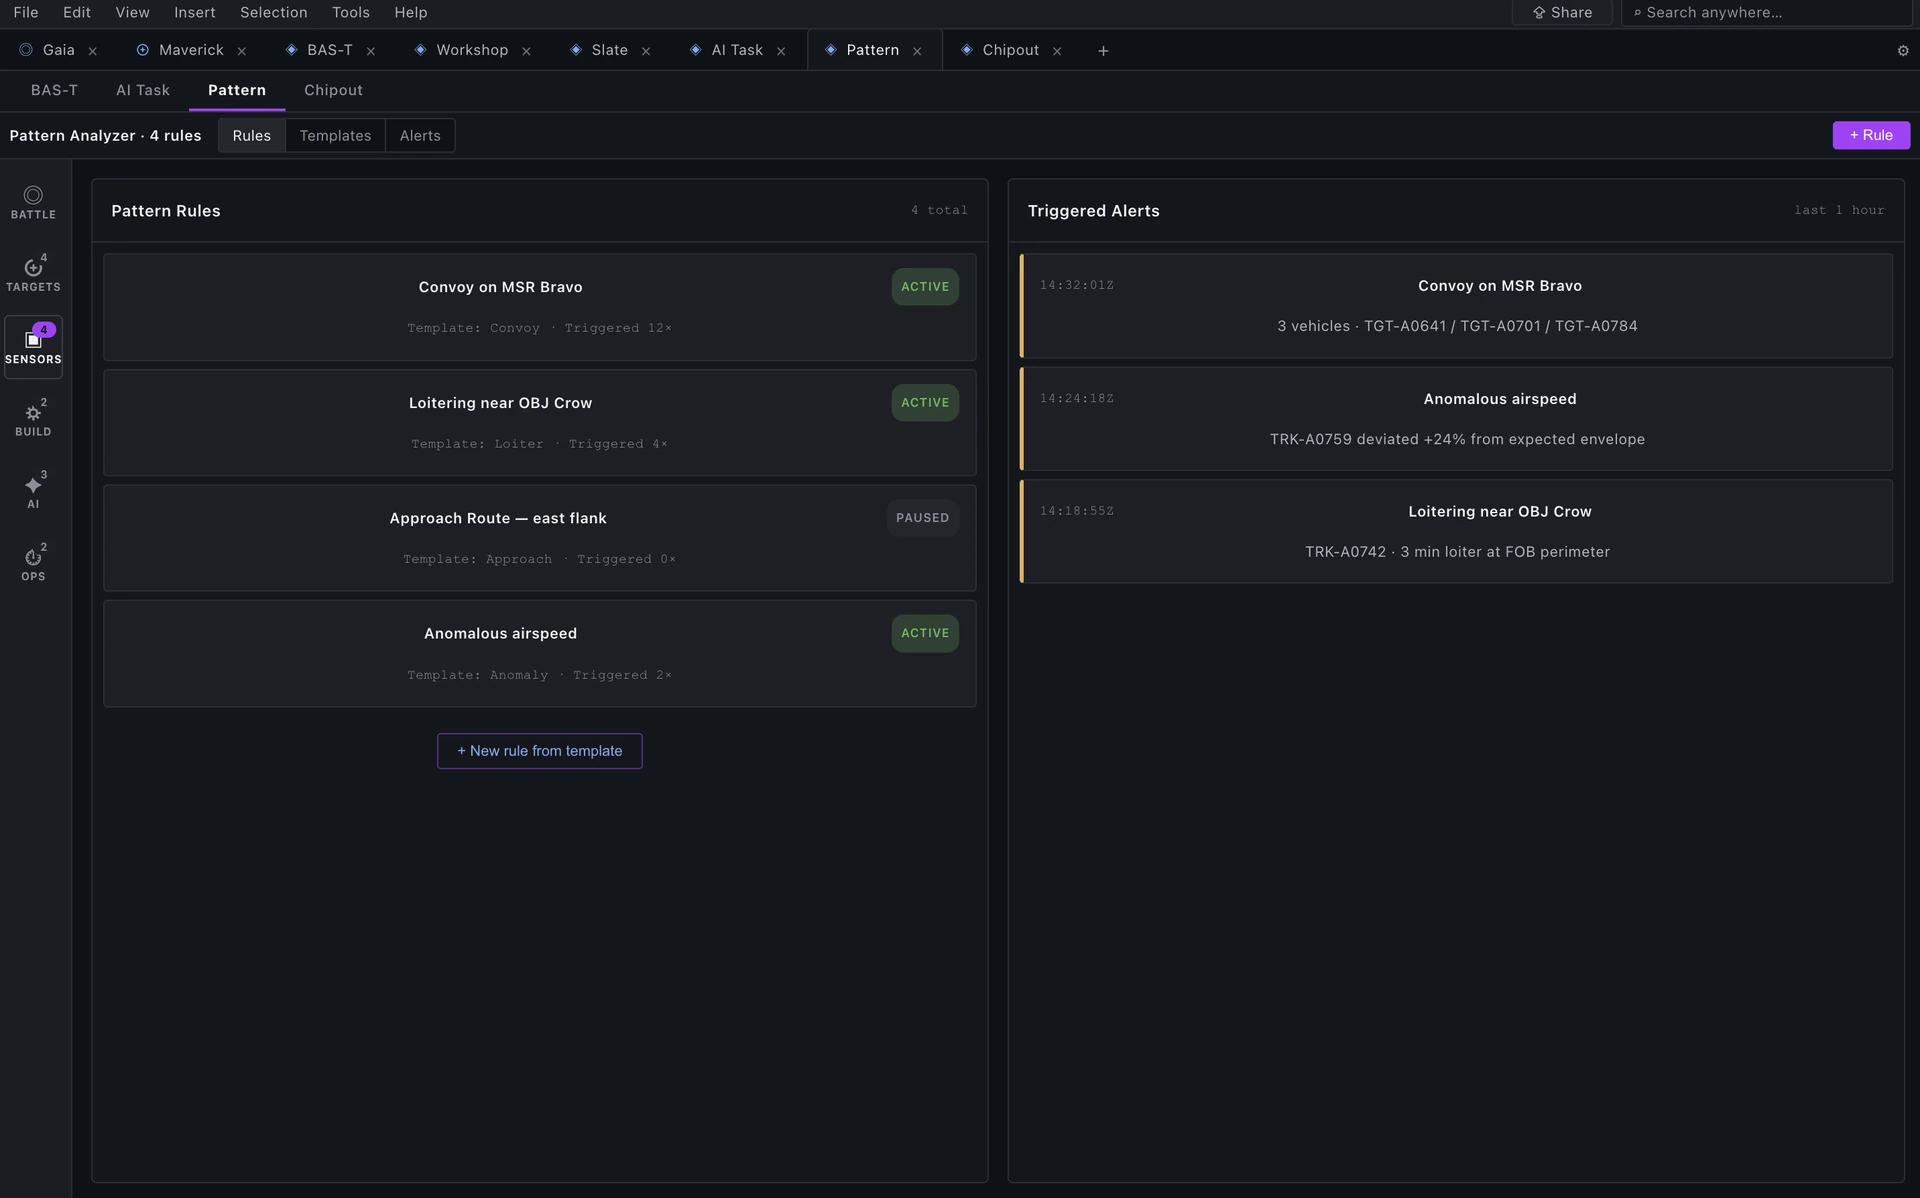Switch to the Workshop window tab
The image size is (1920, 1198).
(x=472, y=50)
